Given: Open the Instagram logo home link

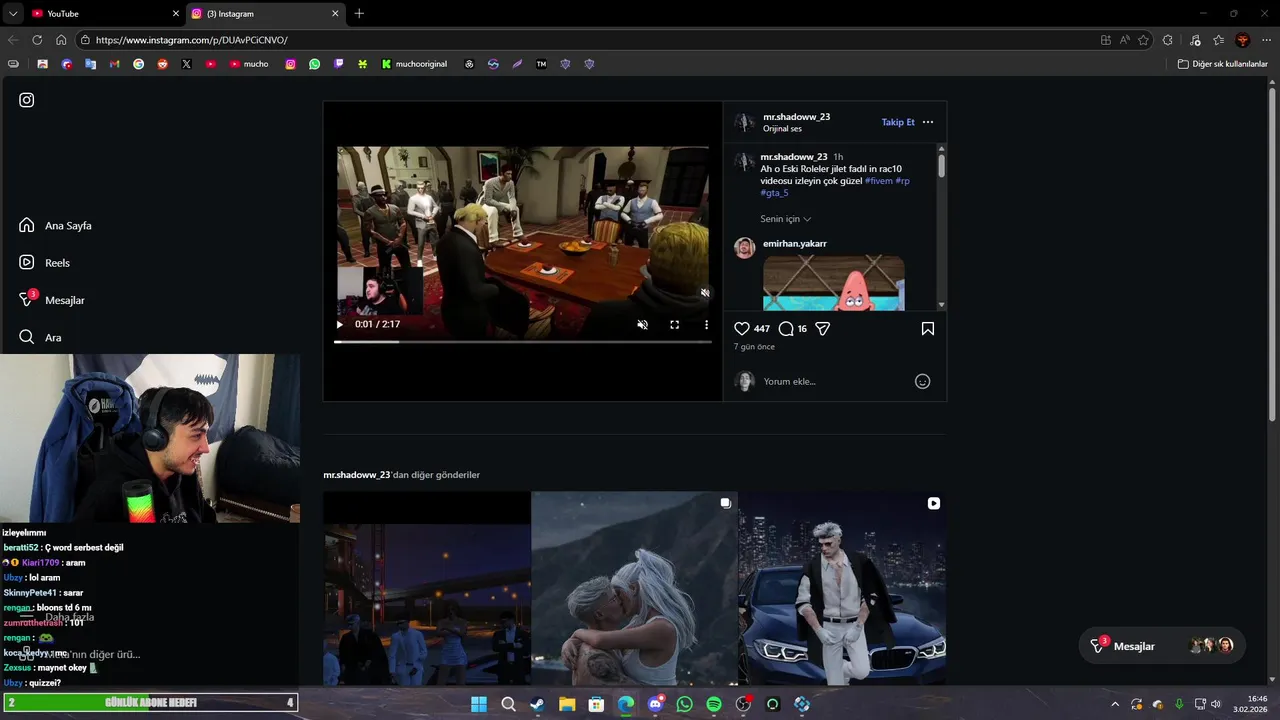Looking at the screenshot, I should [27, 100].
